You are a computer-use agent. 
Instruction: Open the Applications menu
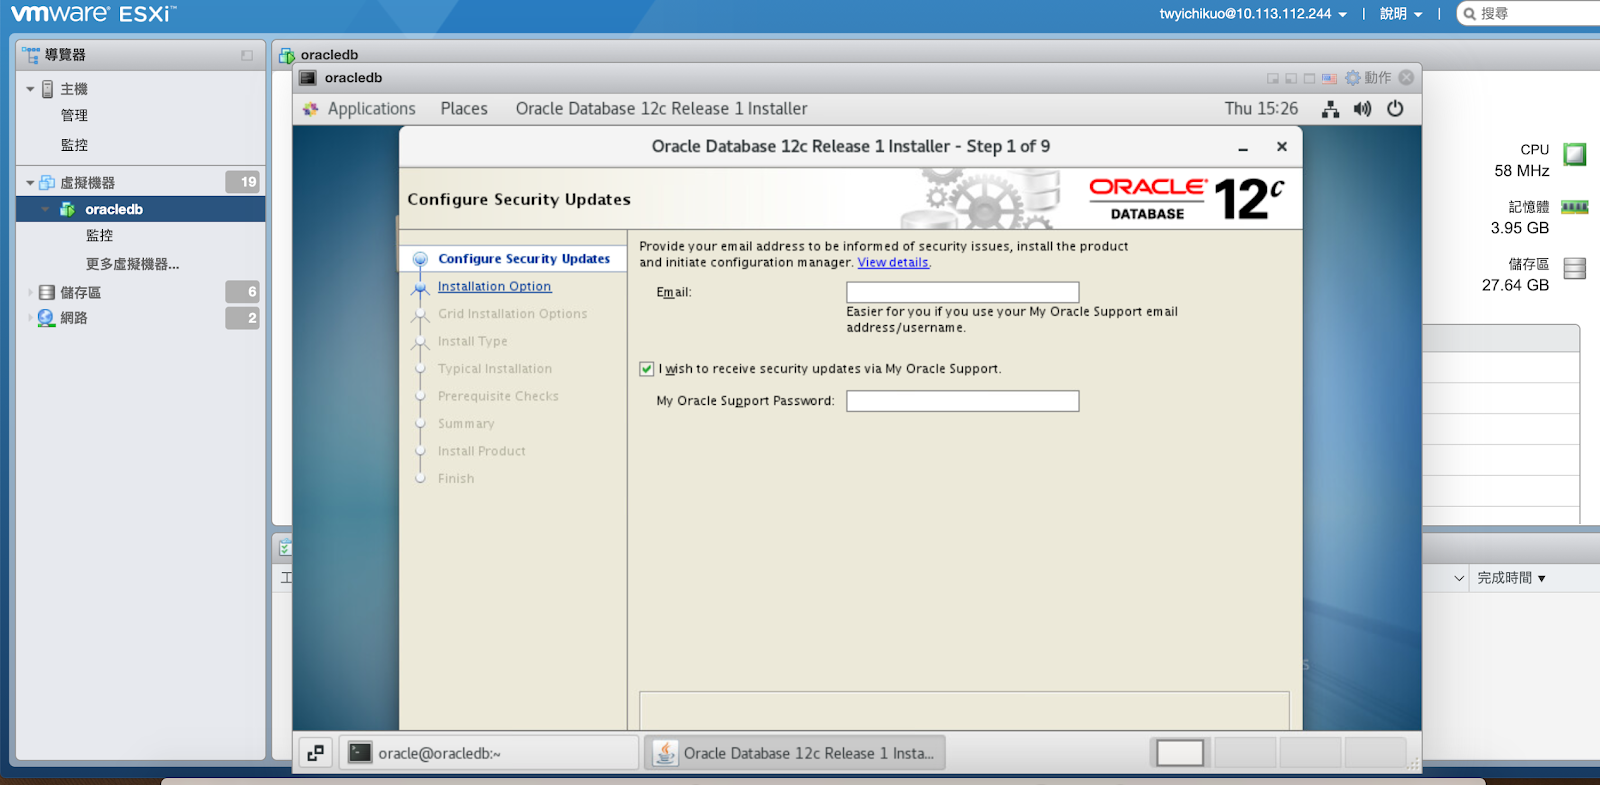pyautogui.click(x=371, y=109)
